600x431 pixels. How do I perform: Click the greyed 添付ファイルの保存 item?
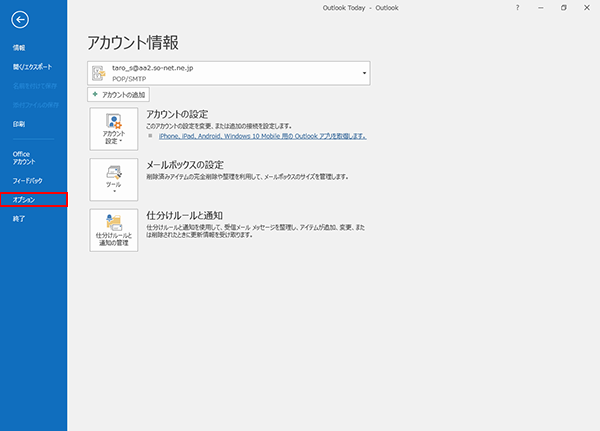click(32, 105)
